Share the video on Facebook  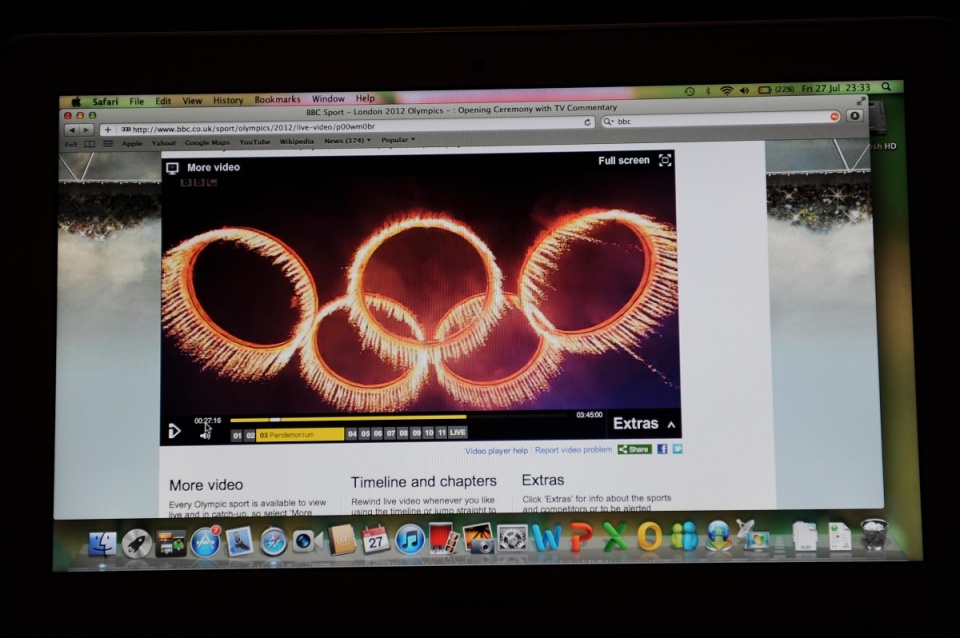point(662,449)
